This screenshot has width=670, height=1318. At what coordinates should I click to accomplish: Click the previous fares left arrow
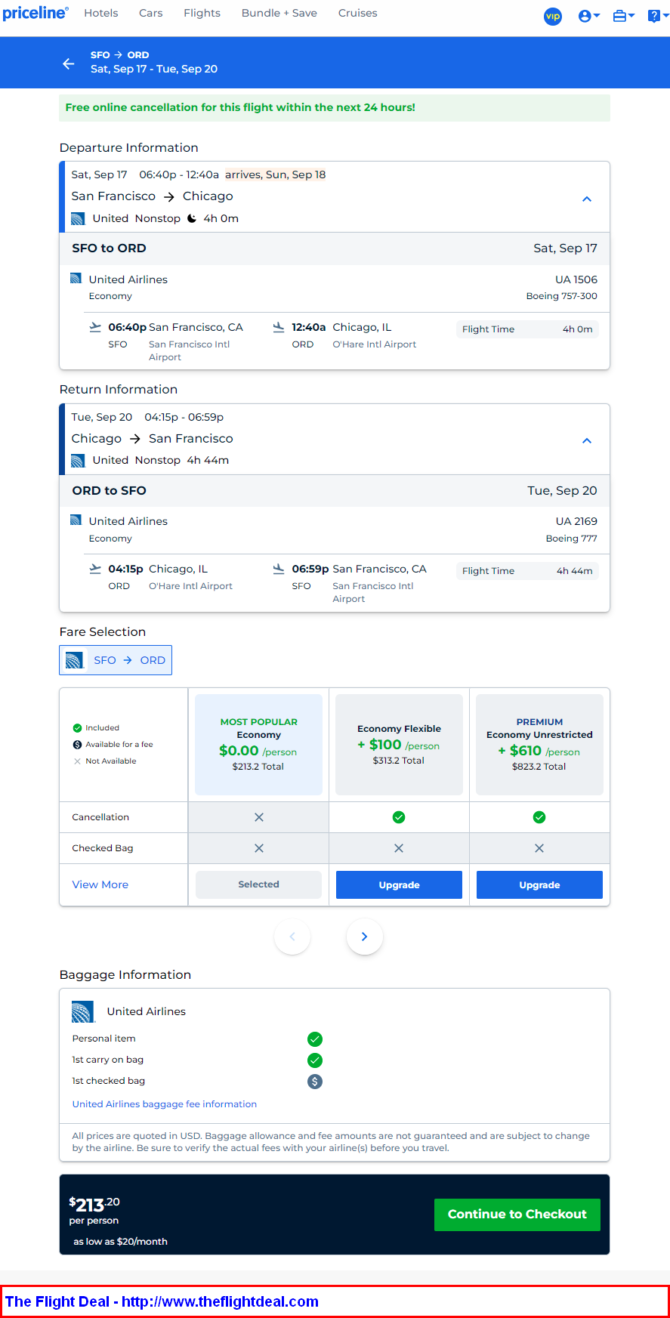tap(293, 937)
